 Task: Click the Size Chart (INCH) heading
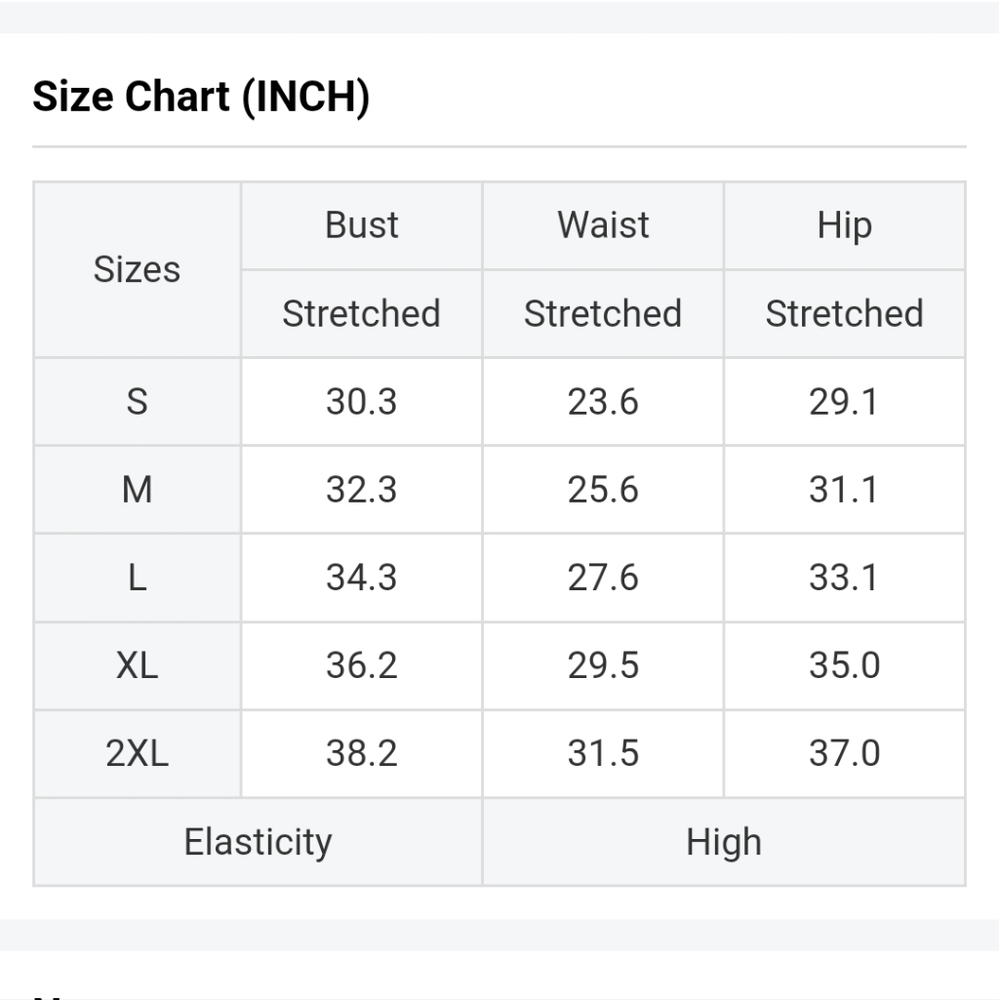[x=201, y=97]
